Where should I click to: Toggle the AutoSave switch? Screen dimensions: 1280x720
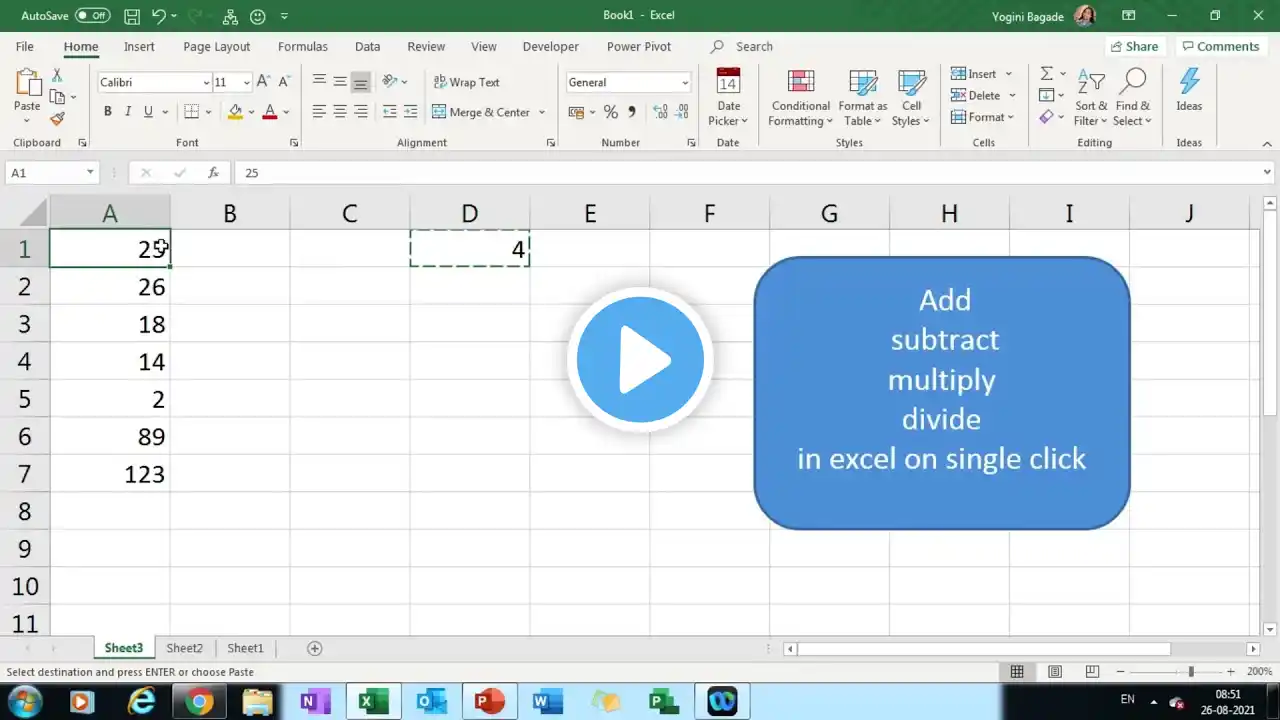pos(93,16)
